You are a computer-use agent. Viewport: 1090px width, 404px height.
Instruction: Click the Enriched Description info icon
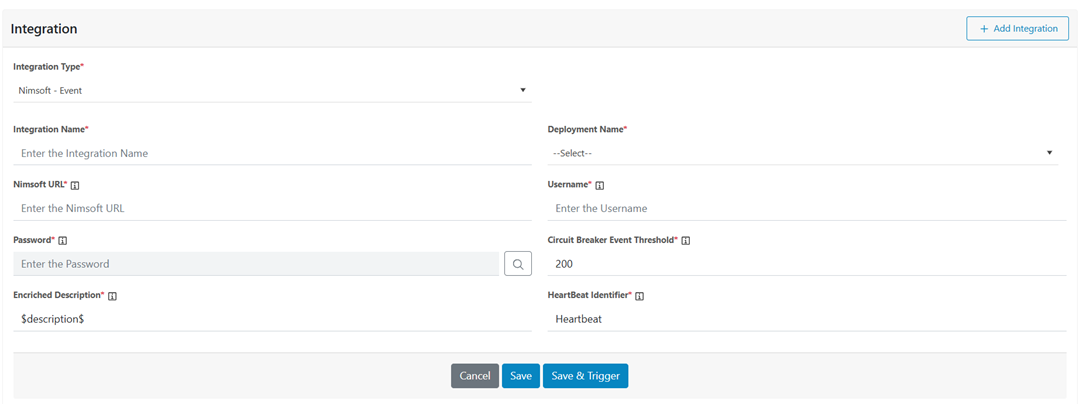pos(113,296)
